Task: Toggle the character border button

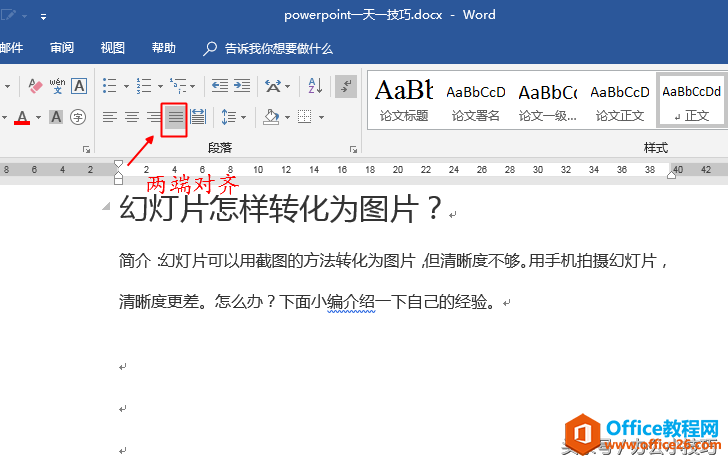Action: point(78,86)
